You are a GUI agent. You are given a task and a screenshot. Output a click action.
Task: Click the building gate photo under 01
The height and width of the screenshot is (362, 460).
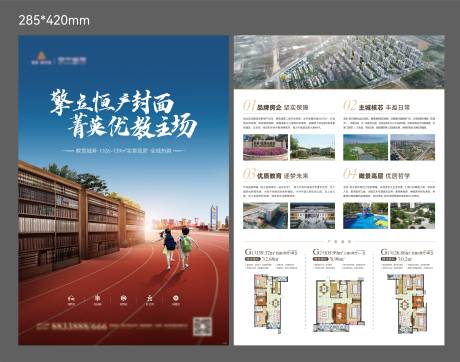pos(312,147)
